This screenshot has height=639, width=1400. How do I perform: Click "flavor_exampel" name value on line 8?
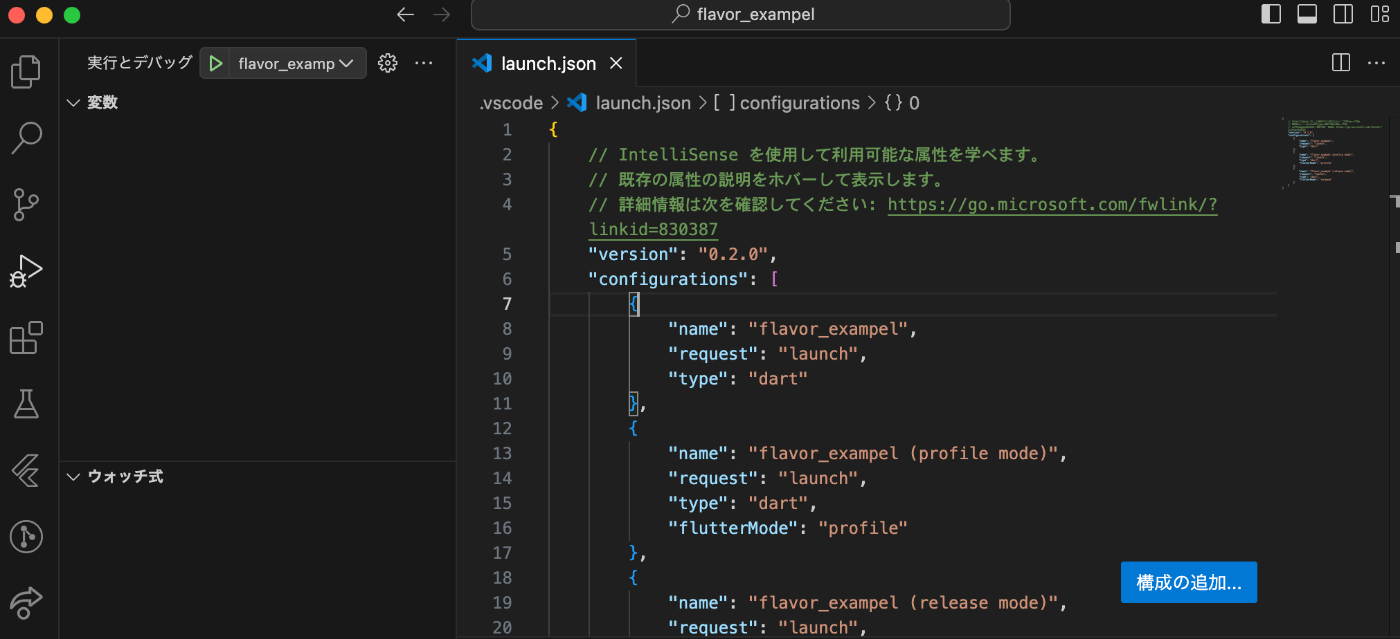(828, 329)
